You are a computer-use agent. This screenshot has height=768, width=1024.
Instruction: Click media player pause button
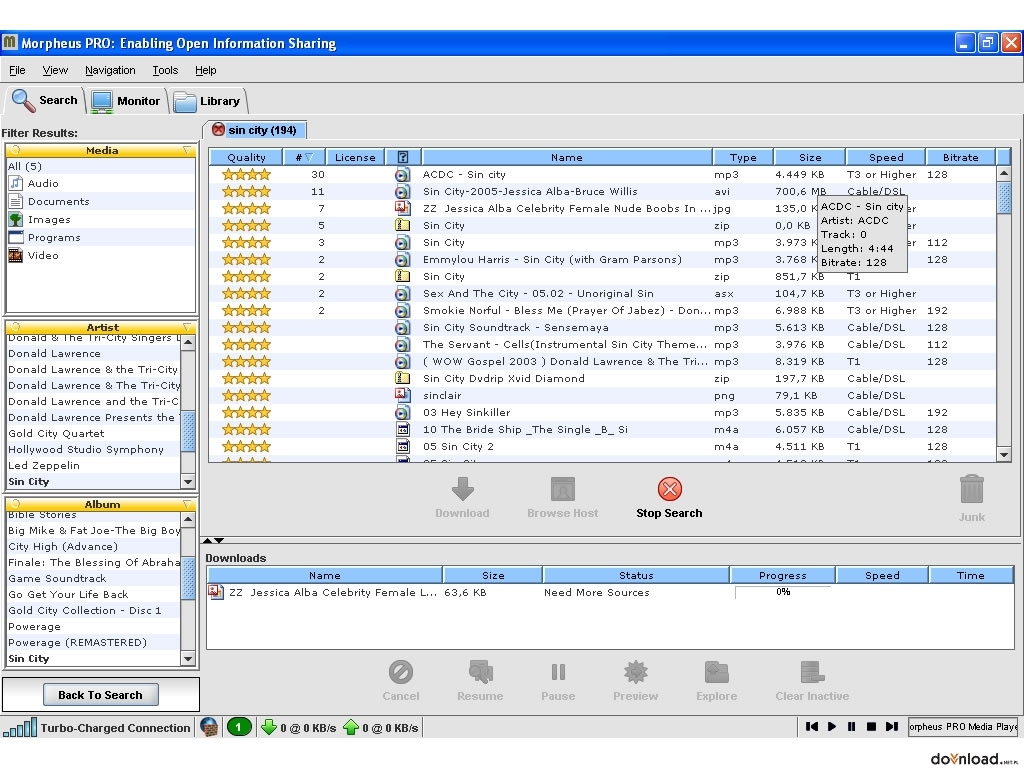852,726
